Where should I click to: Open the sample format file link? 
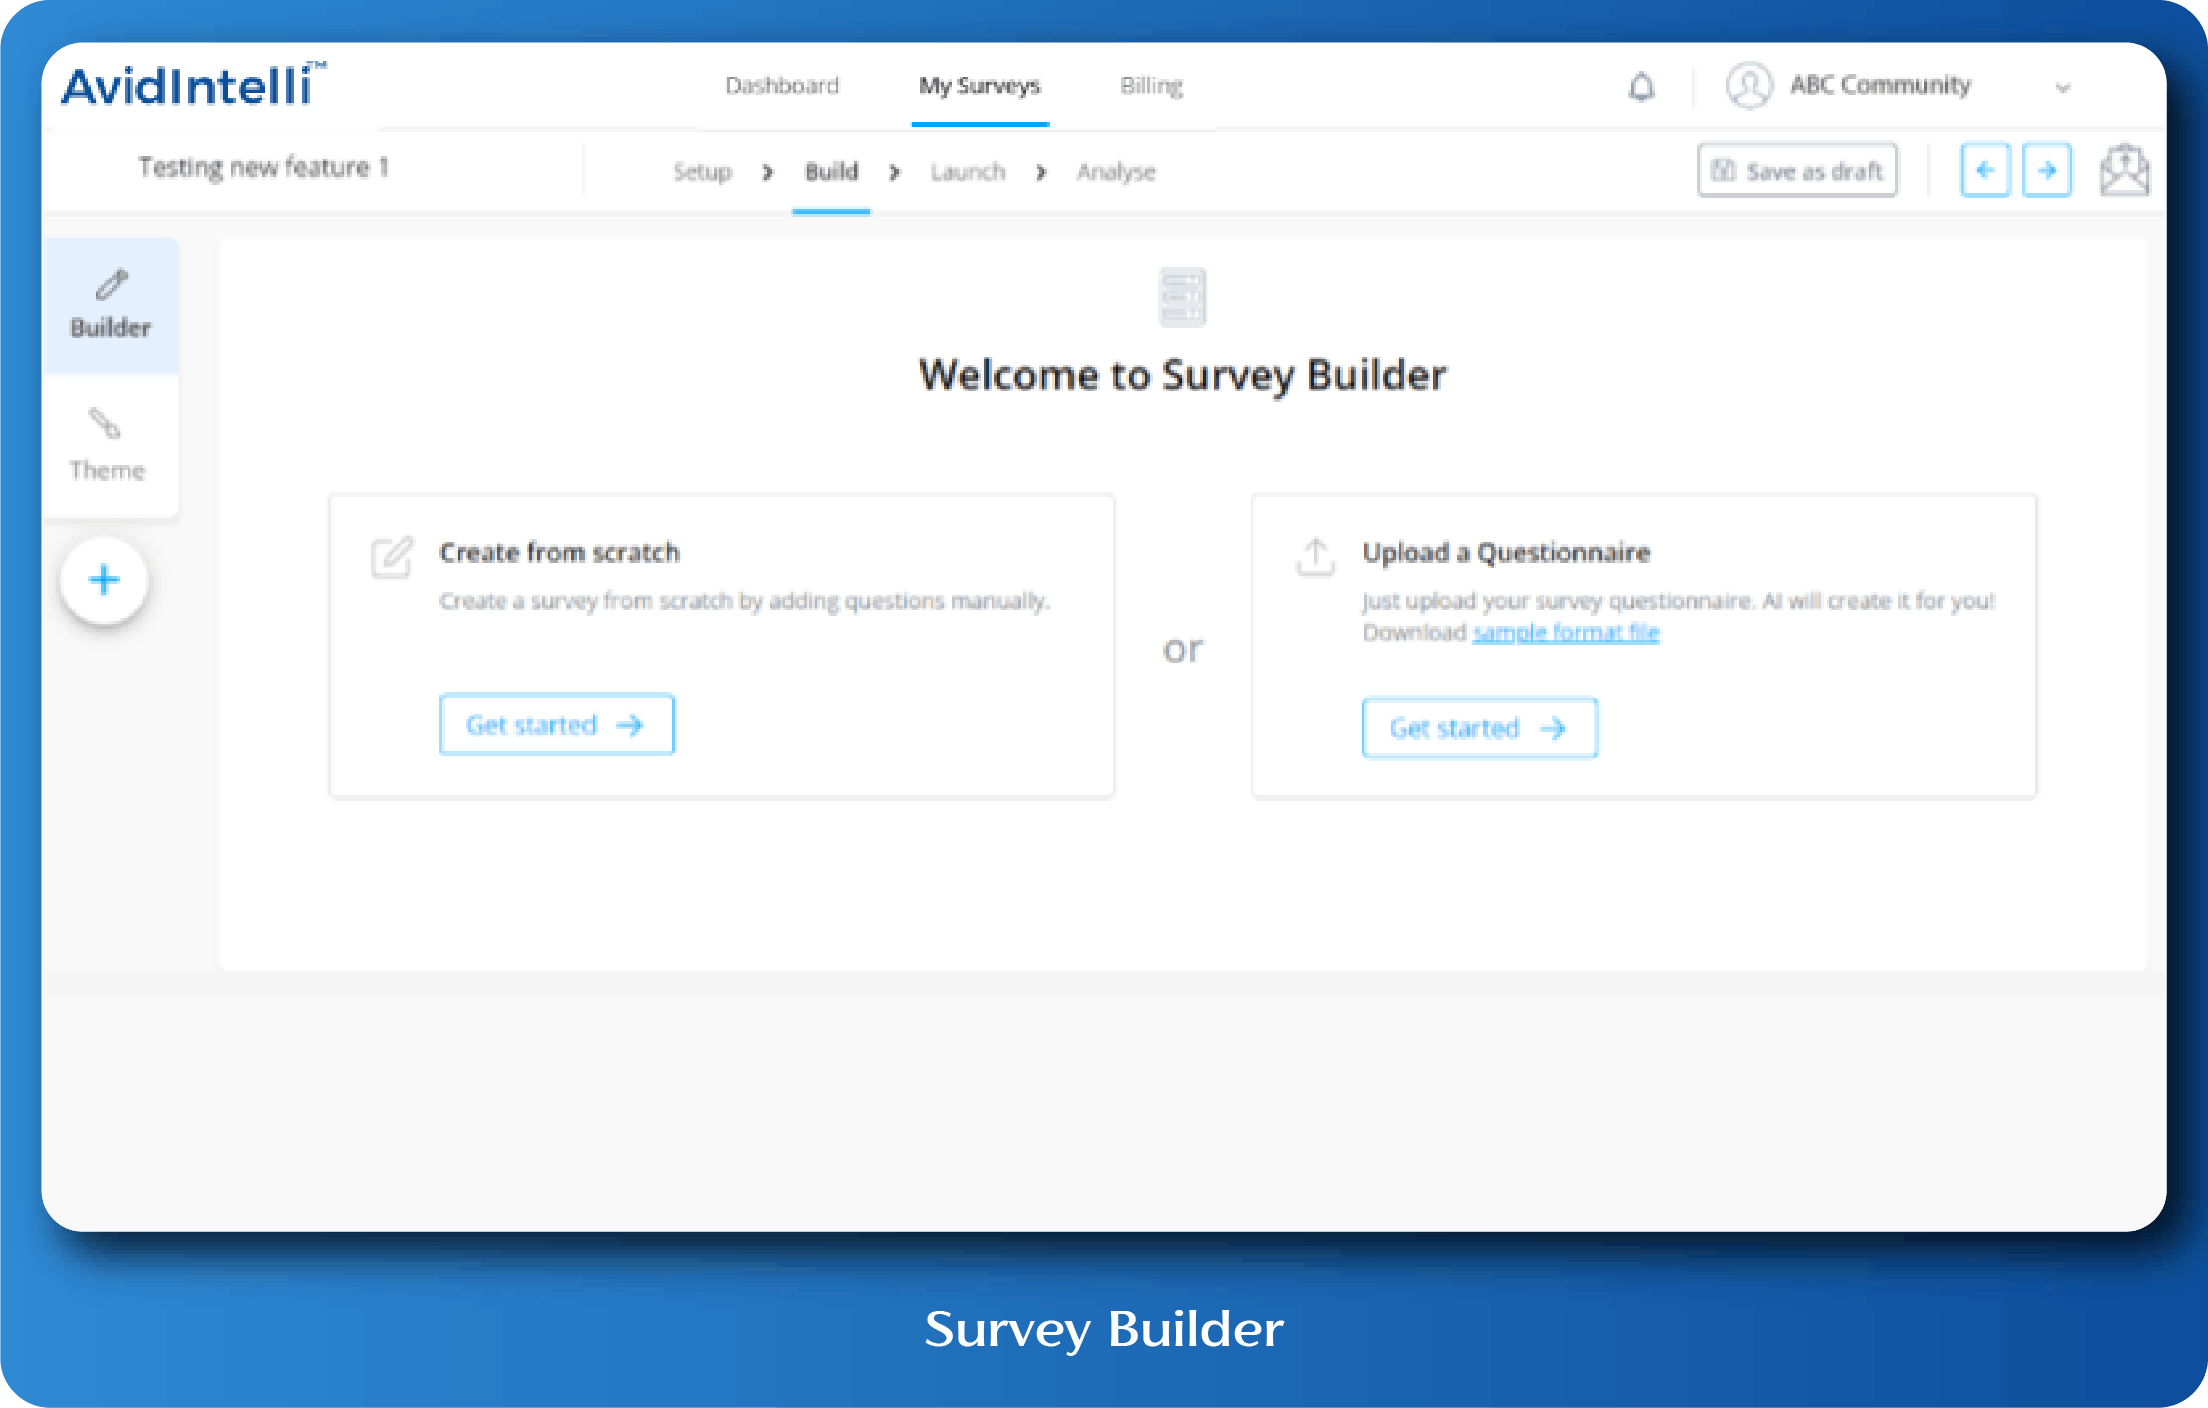click(1566, 632)
